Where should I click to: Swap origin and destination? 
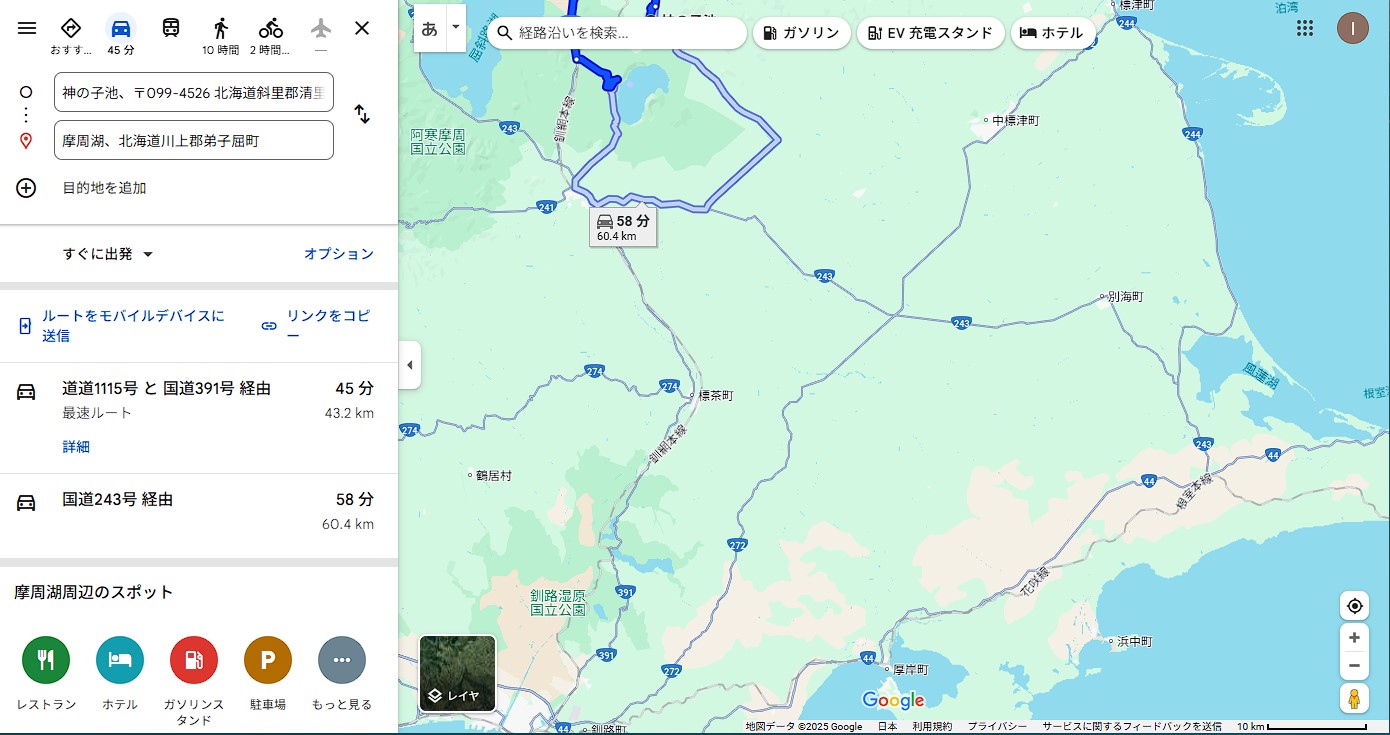tap(362, 115)
